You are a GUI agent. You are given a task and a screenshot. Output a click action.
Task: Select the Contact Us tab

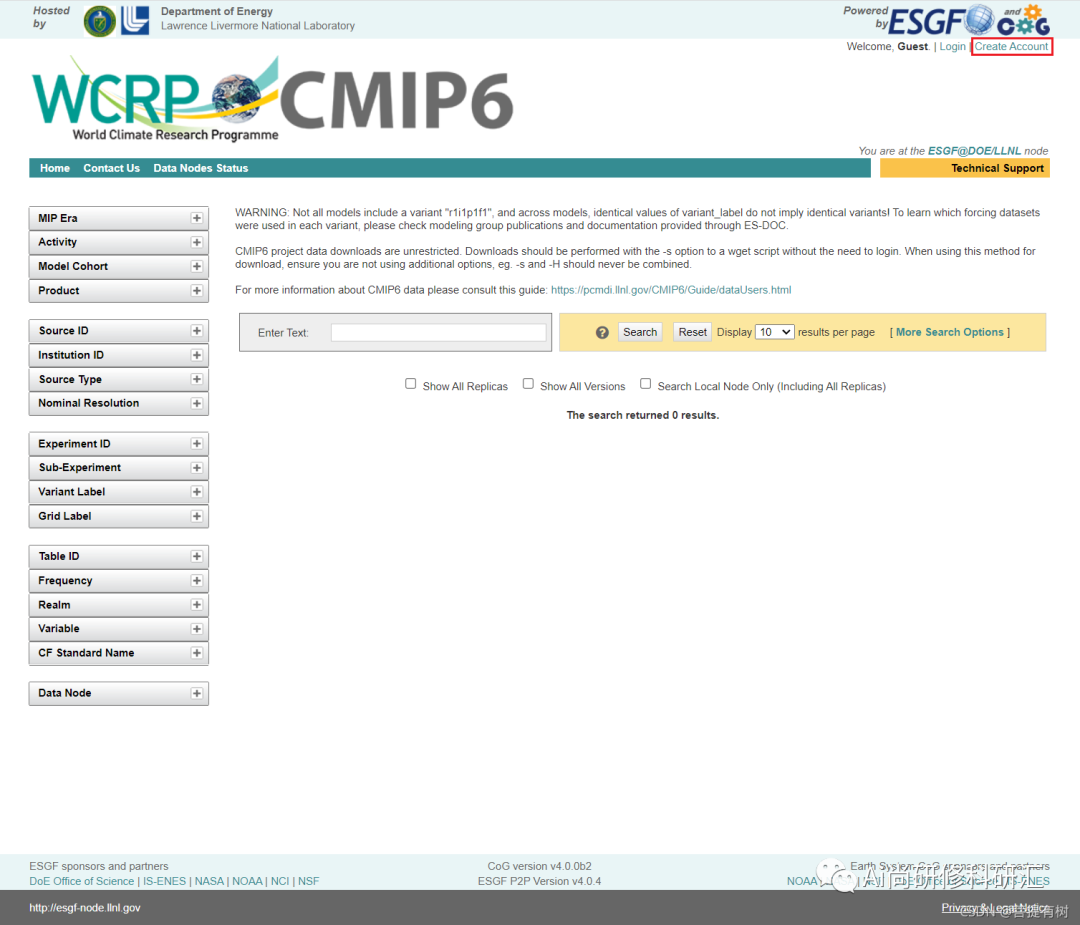[x=111, y=168]
